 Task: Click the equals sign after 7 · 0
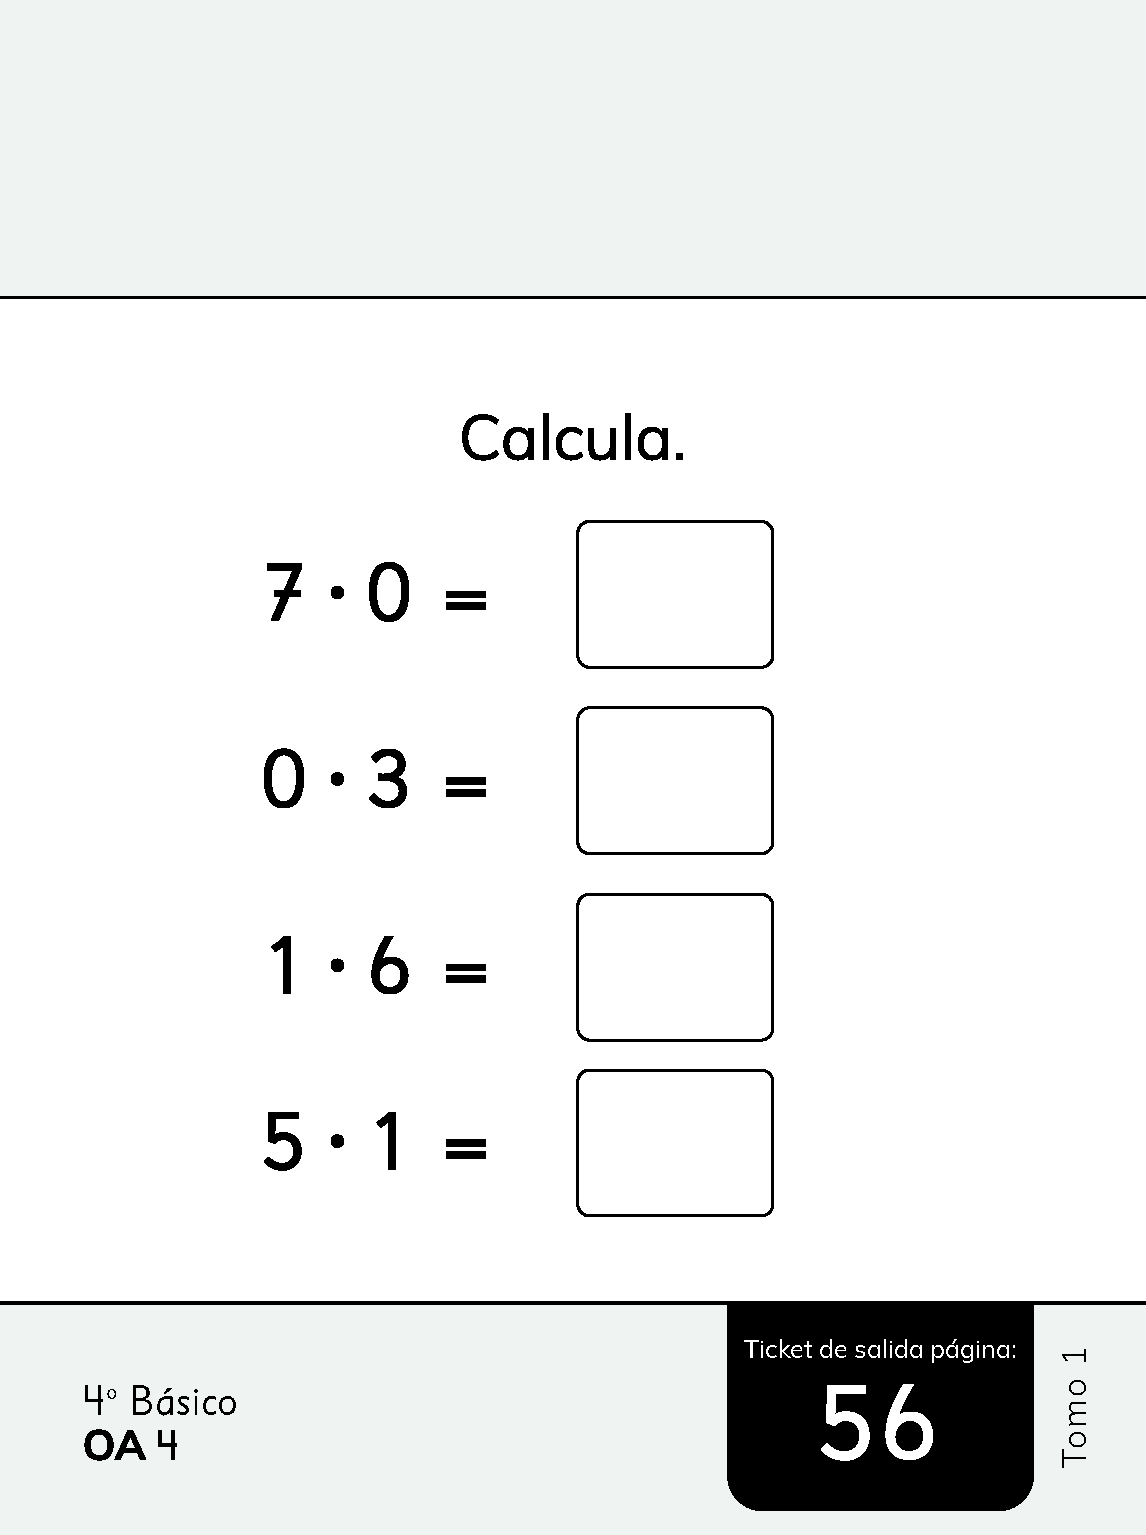pyautogui.click(x=465, y=600)
